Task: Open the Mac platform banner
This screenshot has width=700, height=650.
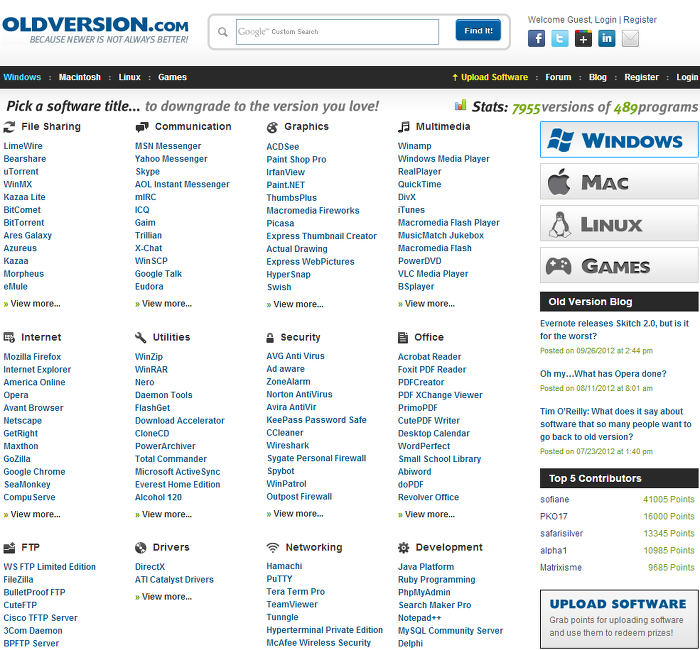Action: 619,181
